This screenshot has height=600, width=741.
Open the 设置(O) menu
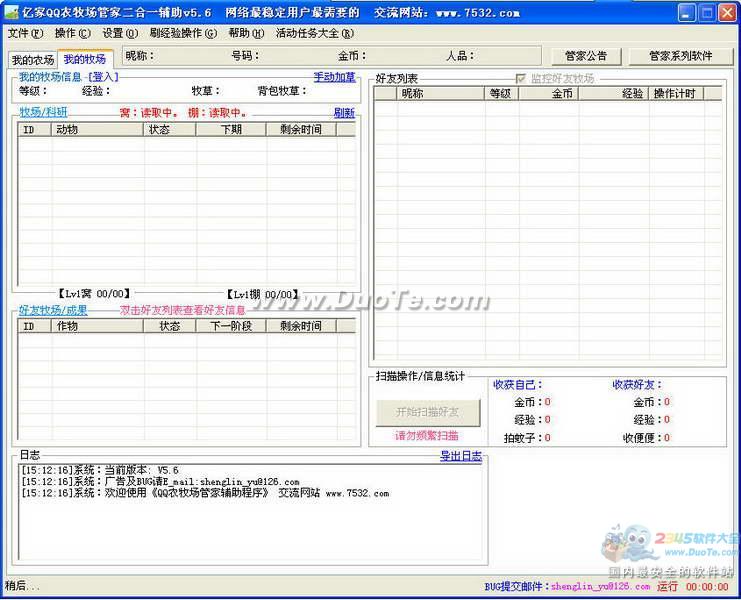click(120, 34)
